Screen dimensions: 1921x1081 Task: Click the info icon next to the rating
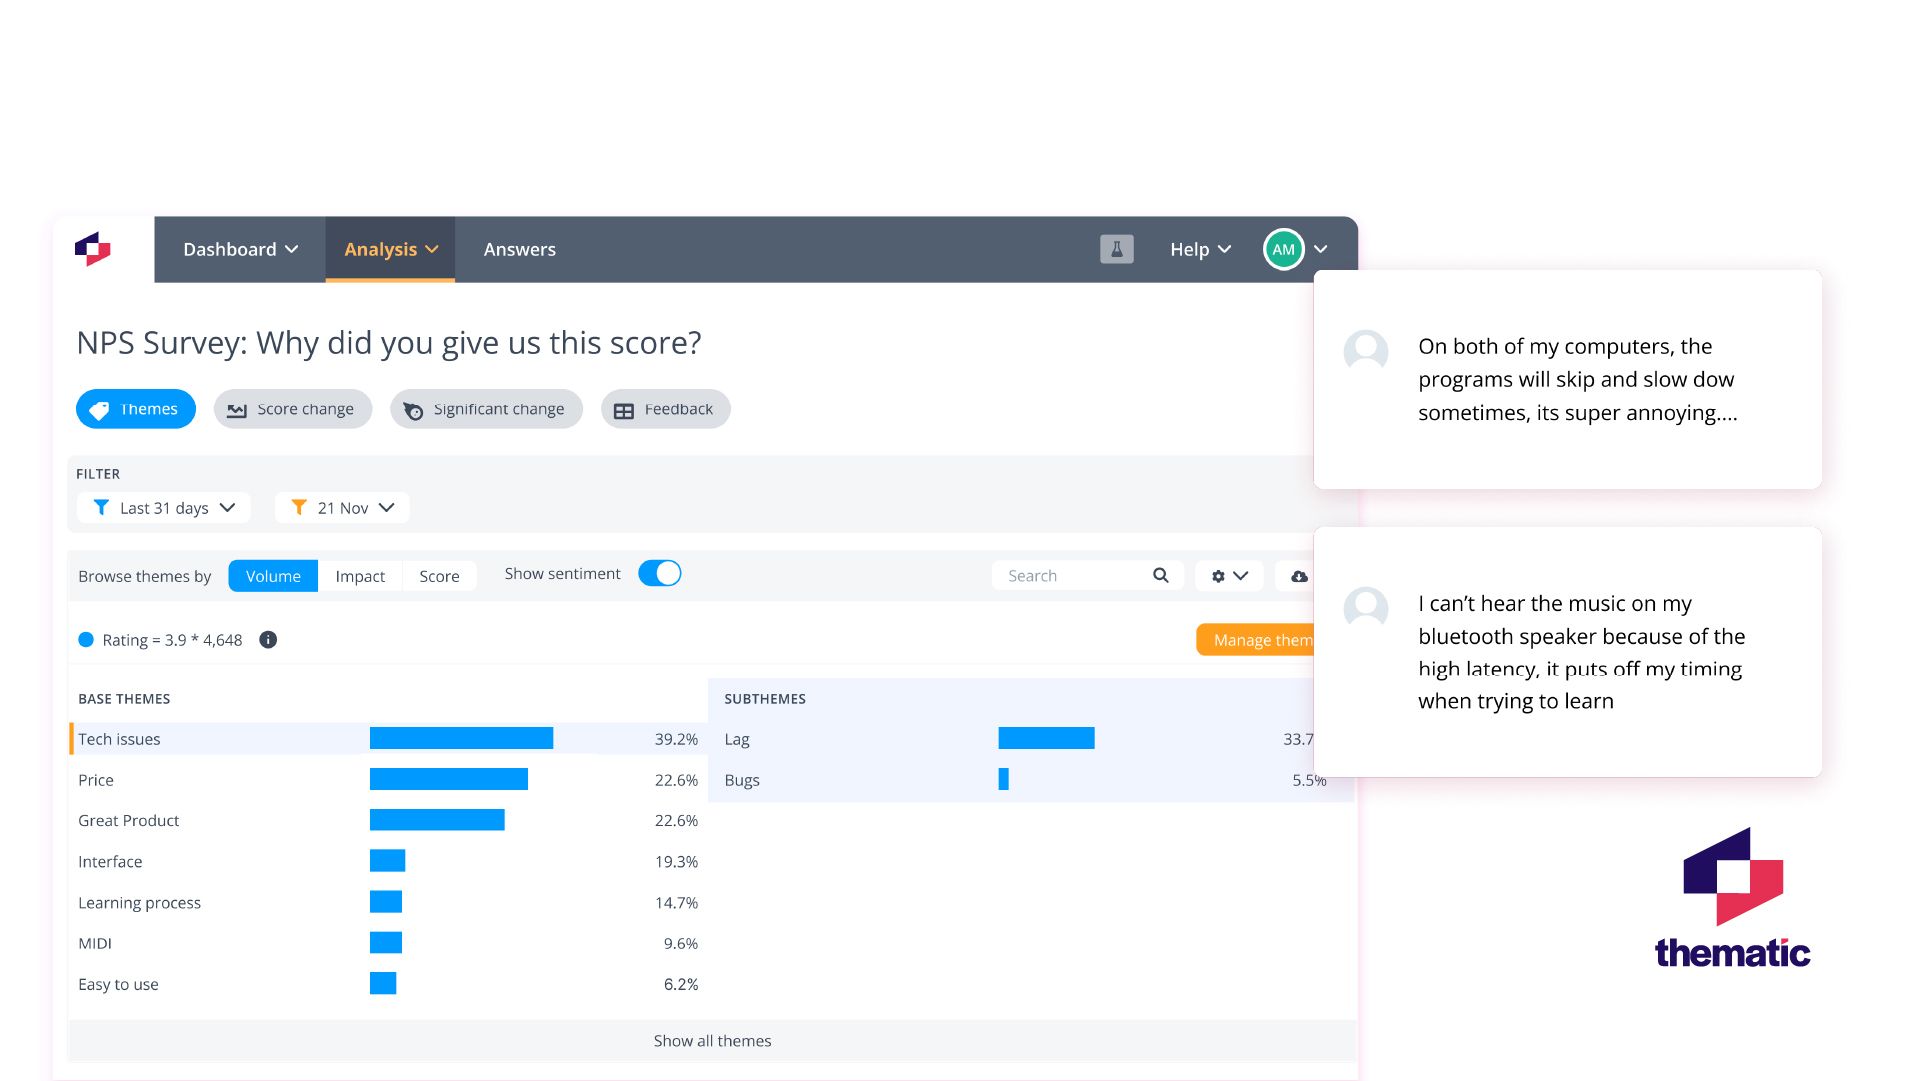268,640
